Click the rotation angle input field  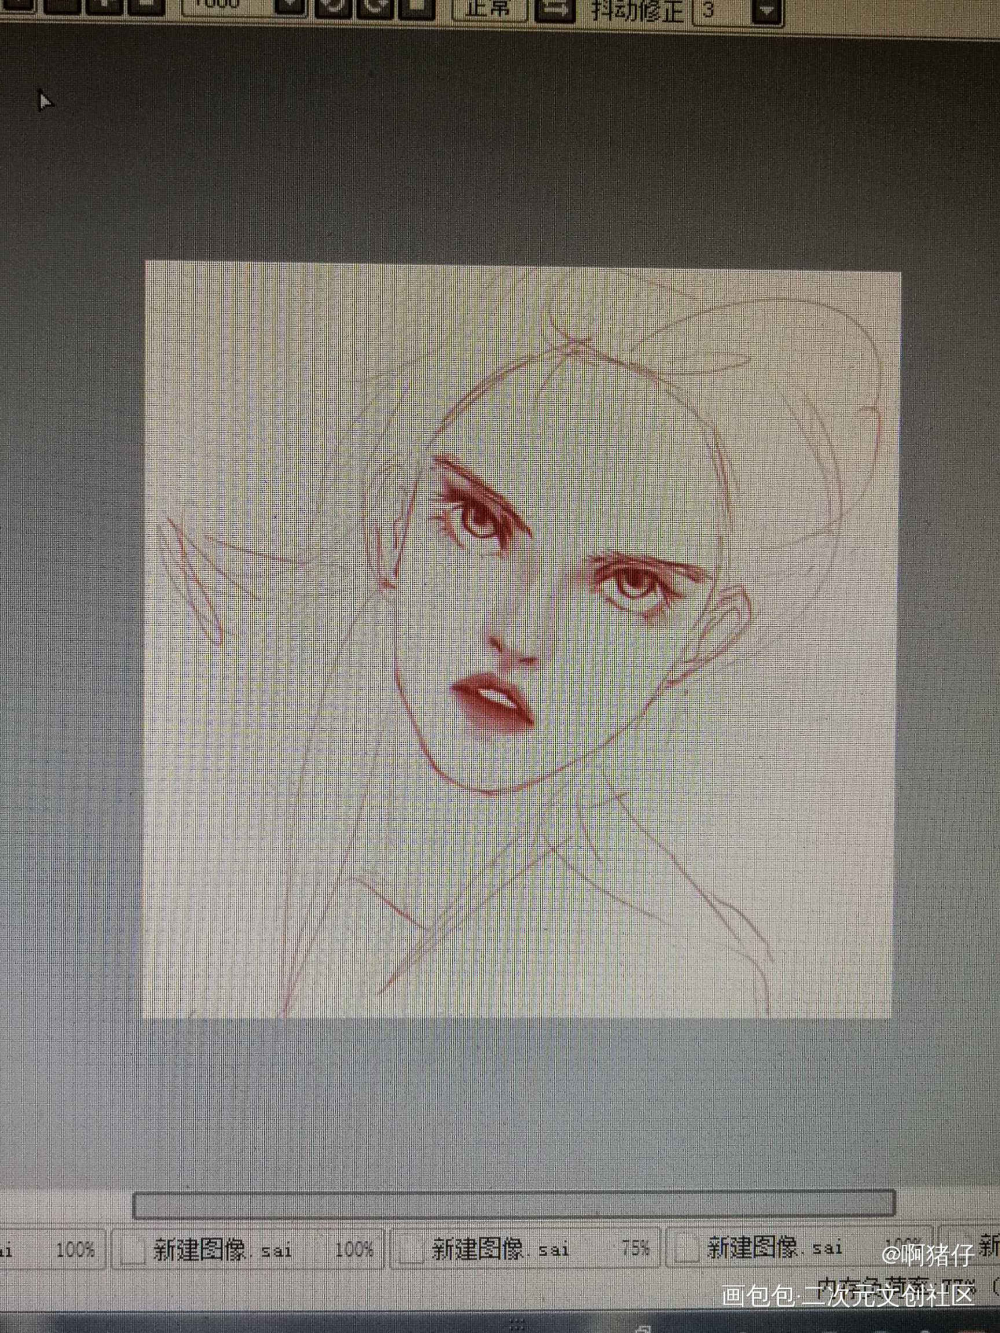pyautogui.click(x=225, y=6)
